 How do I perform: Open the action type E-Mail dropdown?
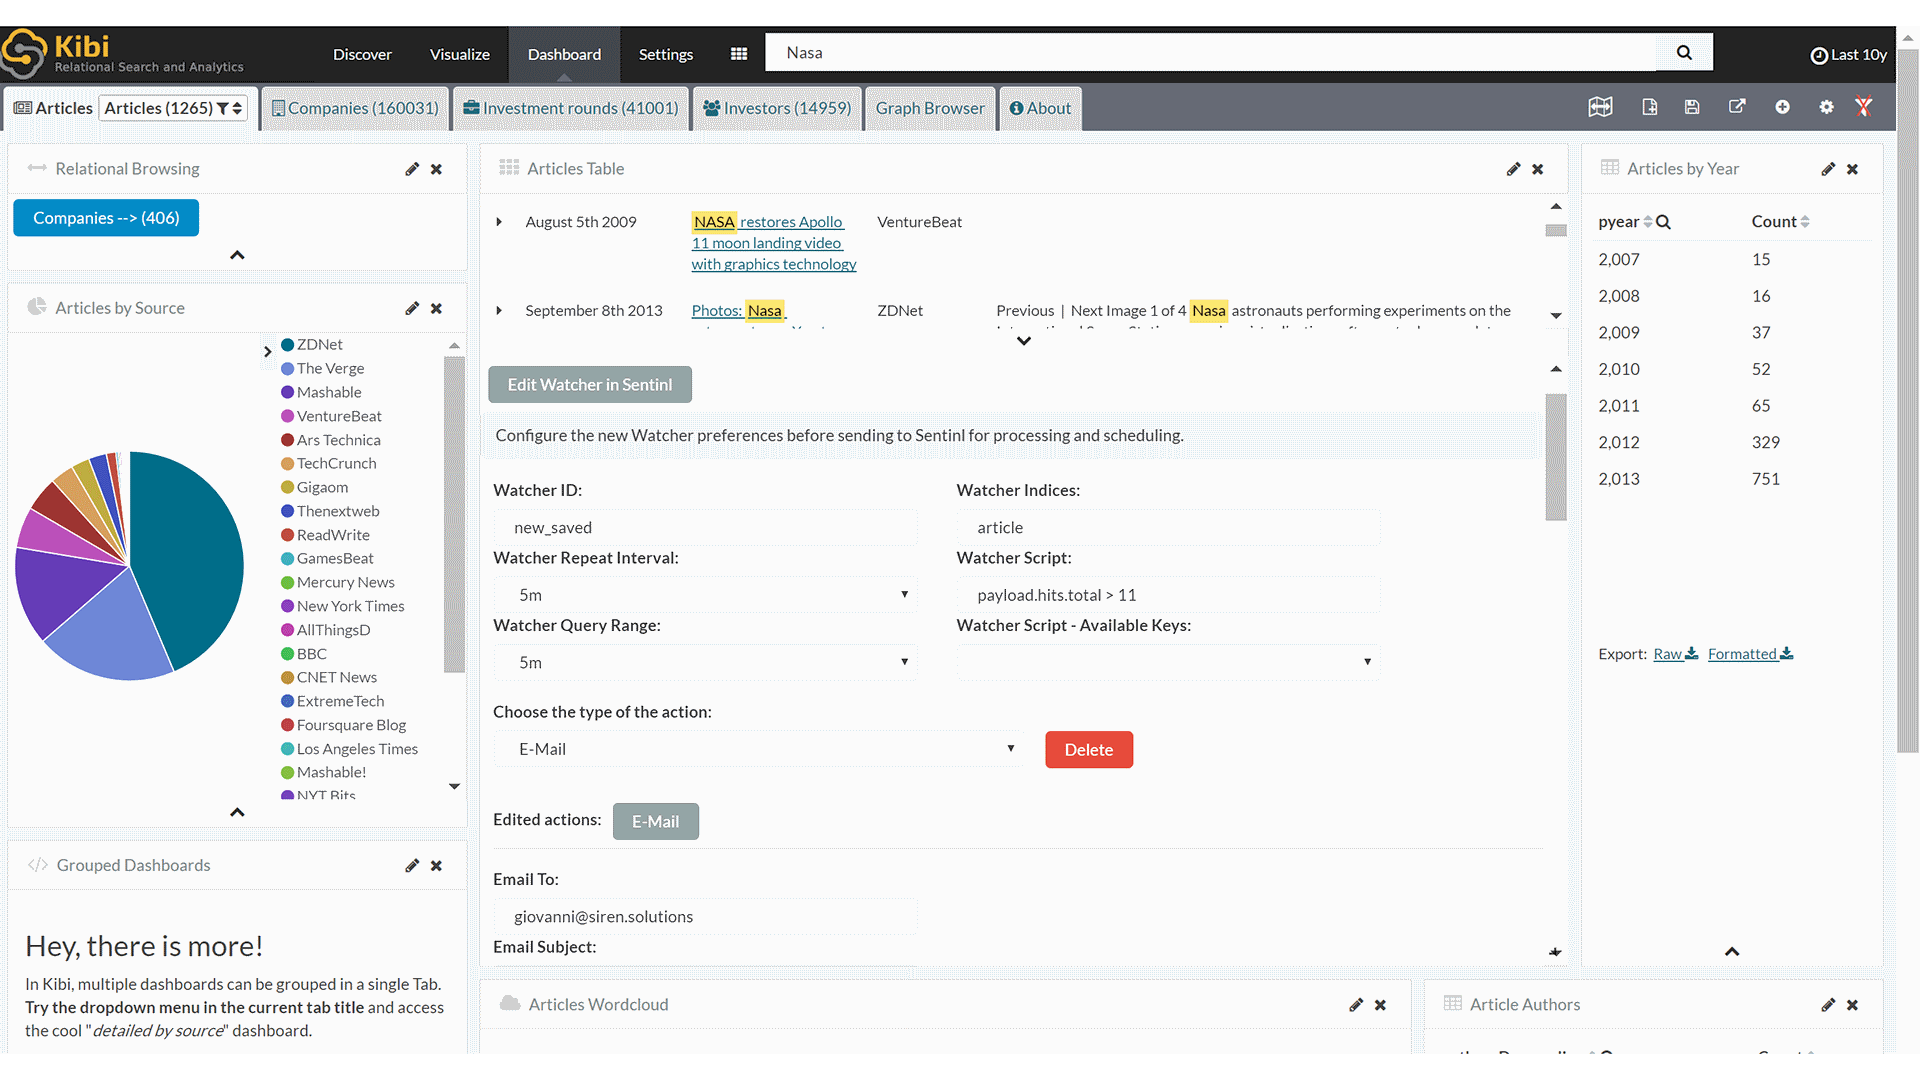[x=758, y=749]
